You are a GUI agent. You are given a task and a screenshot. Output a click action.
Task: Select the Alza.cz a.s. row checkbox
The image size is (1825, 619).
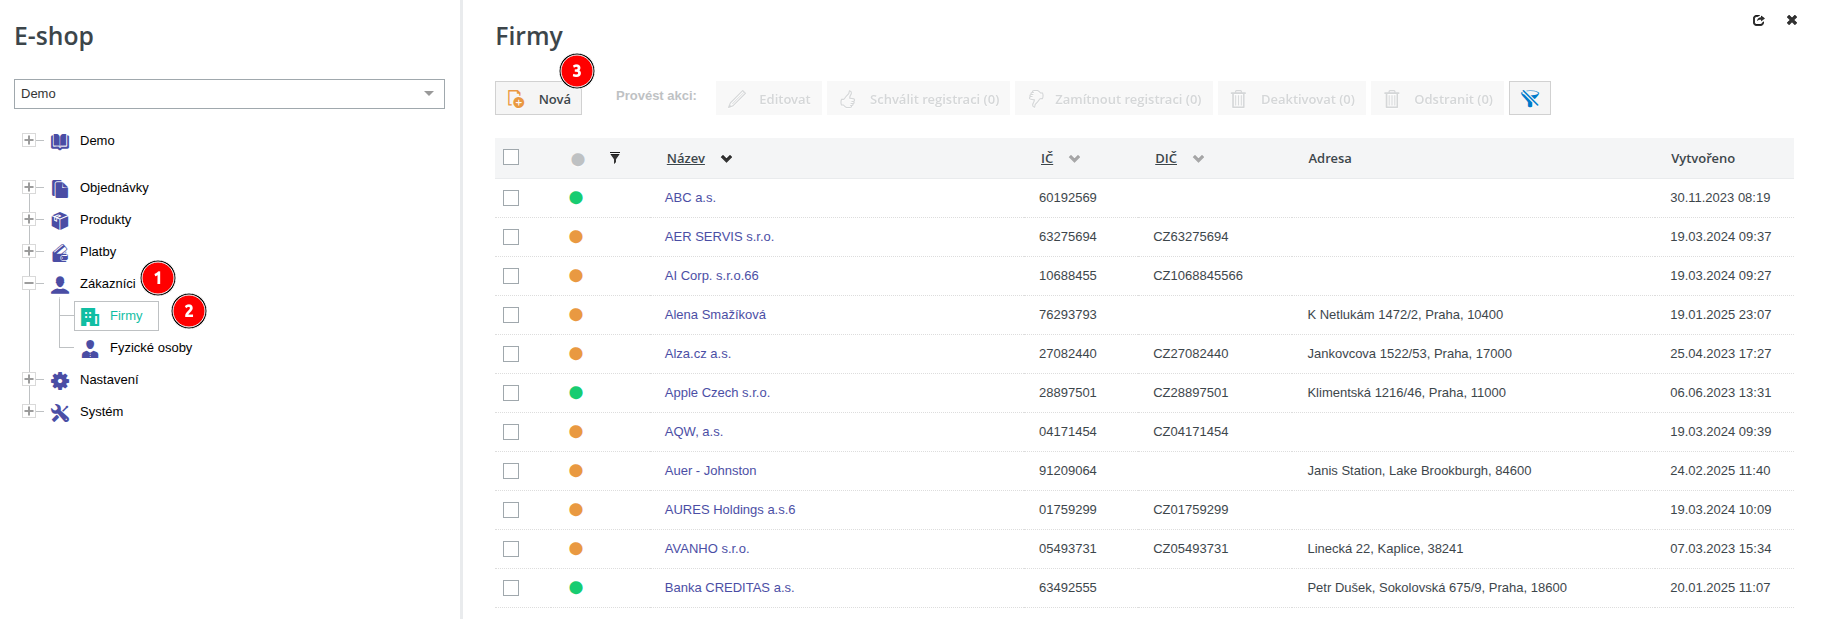(x=511, y=354)
